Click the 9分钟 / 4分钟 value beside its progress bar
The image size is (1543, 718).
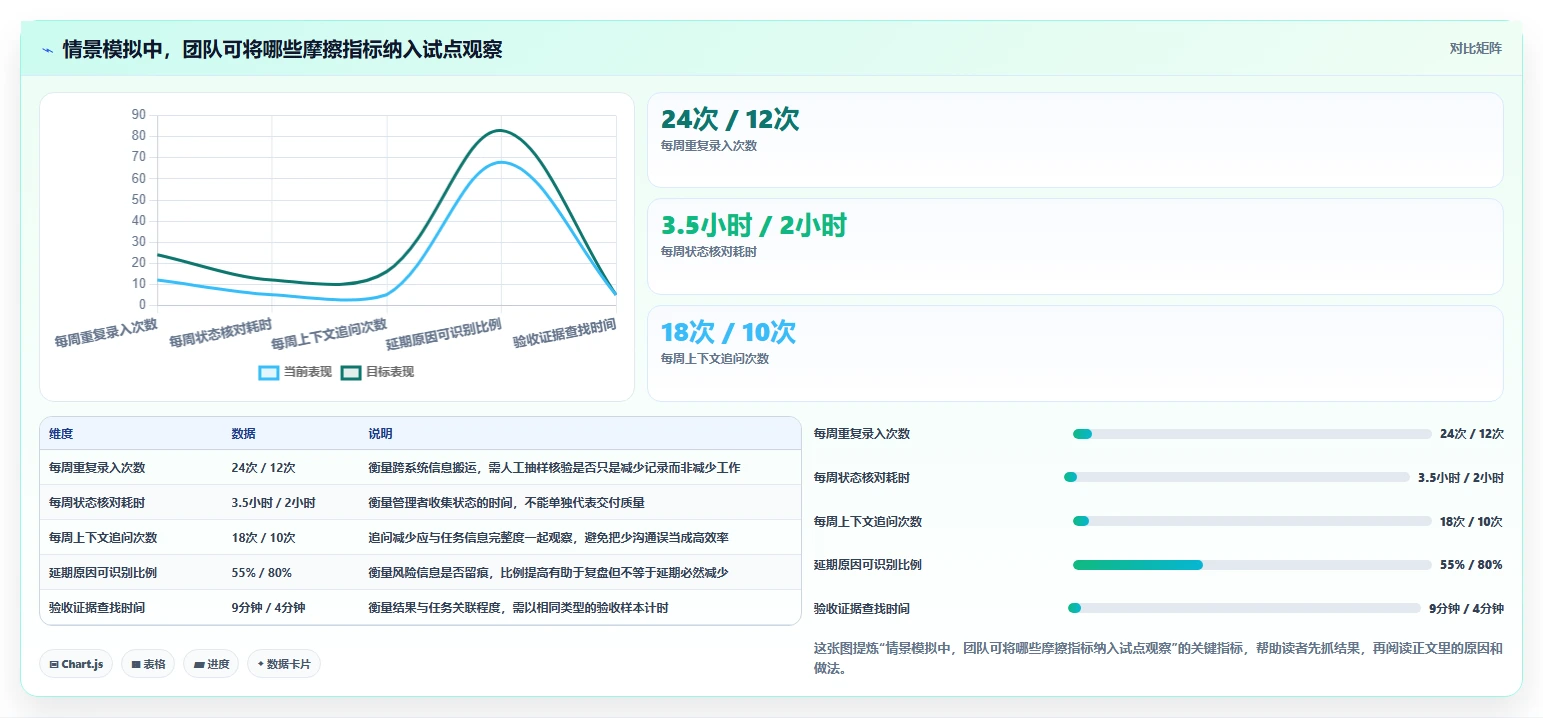coord(1466,608)
